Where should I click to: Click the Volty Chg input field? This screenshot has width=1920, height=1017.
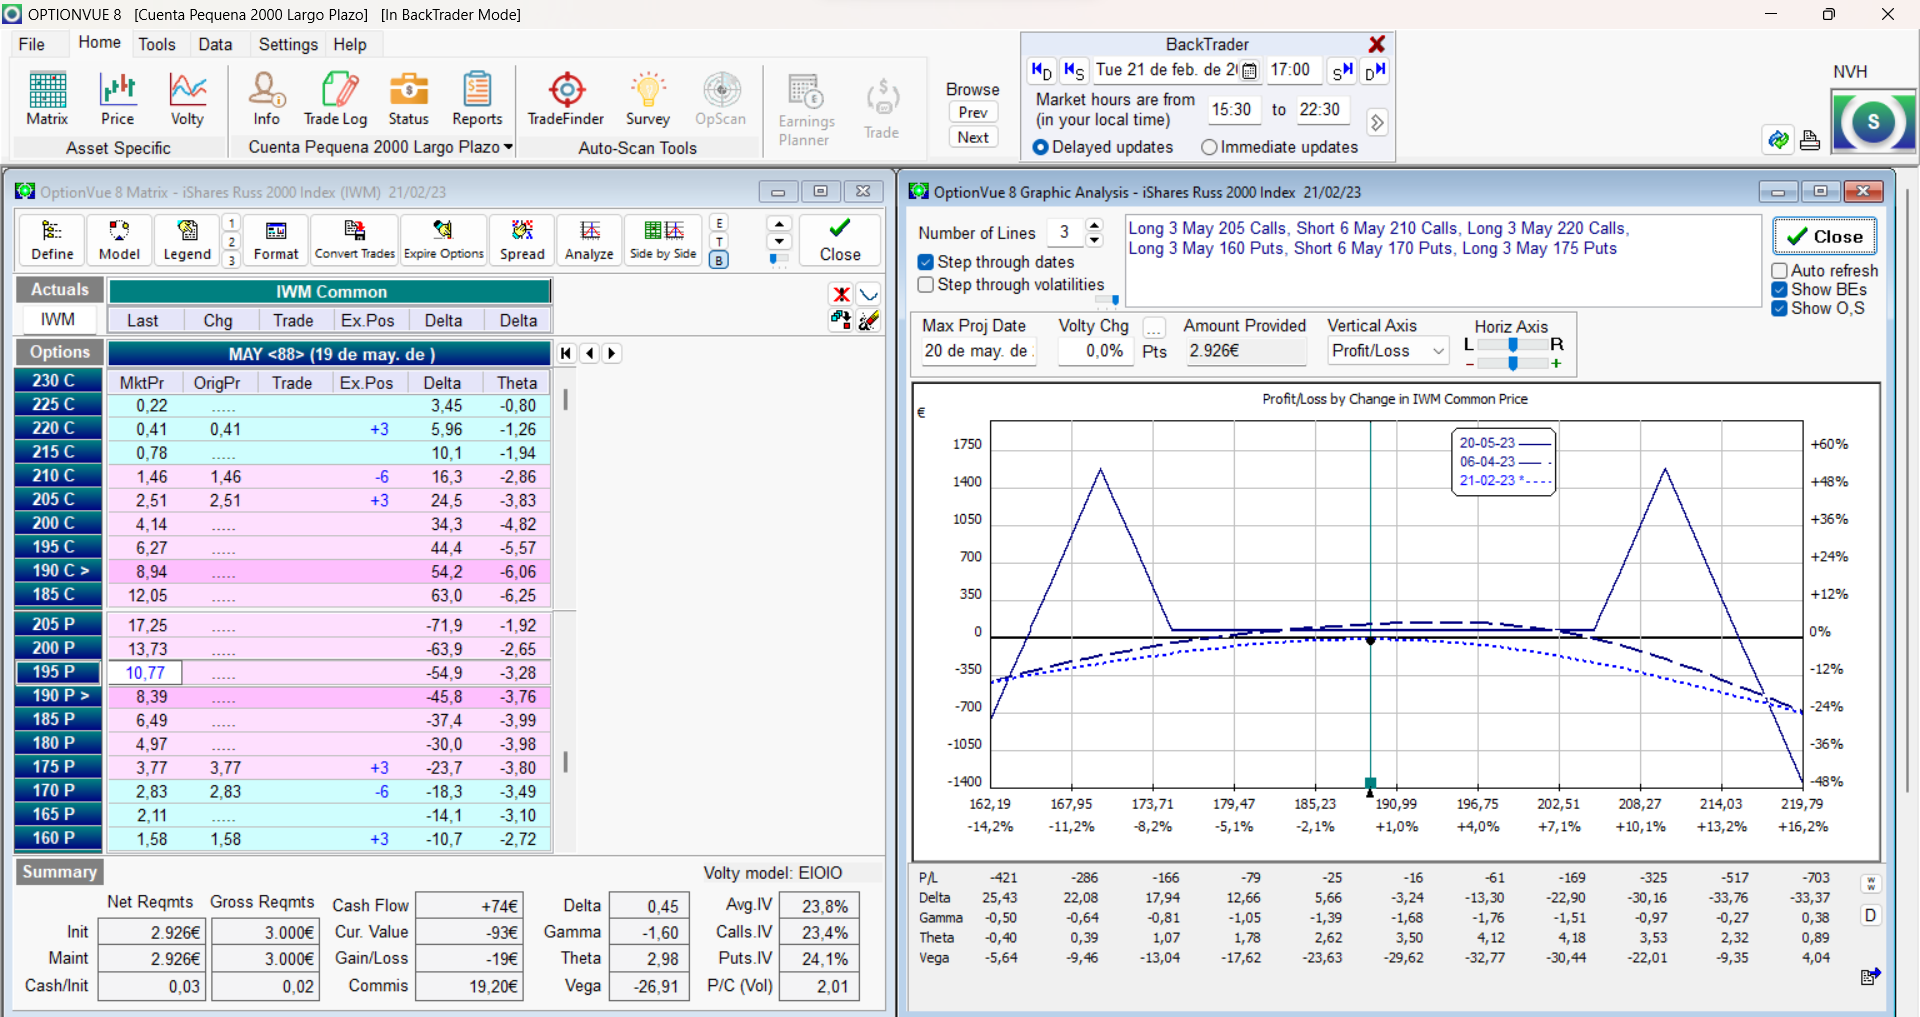1096,351
